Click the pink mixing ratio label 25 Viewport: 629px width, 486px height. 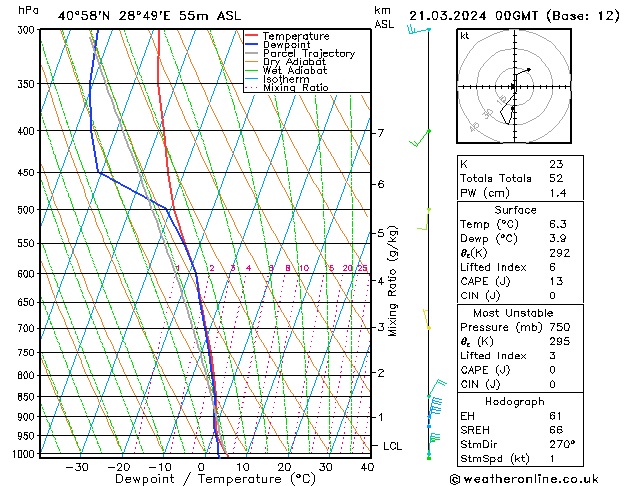point(362,268)
